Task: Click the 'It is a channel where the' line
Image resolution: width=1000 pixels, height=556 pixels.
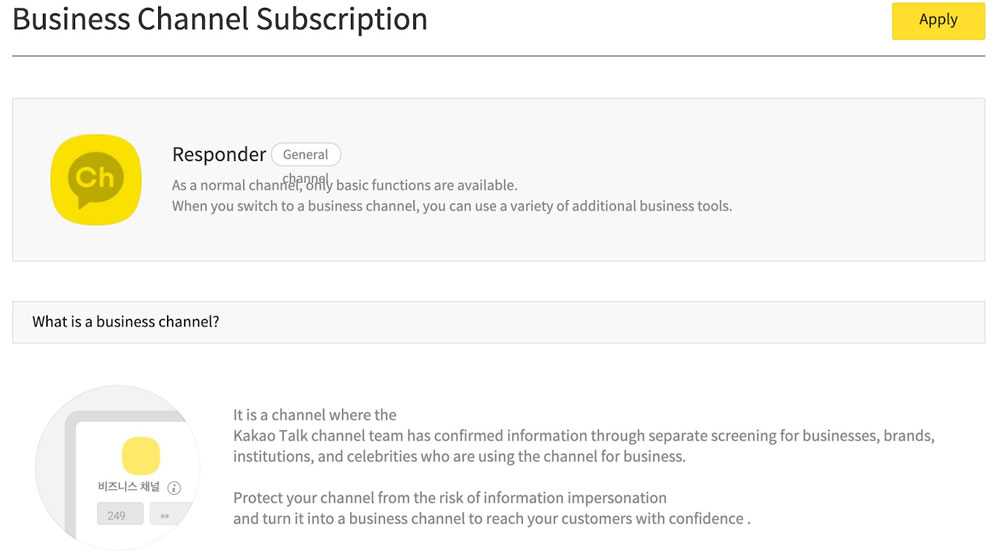Action: [x=315, y=415]
